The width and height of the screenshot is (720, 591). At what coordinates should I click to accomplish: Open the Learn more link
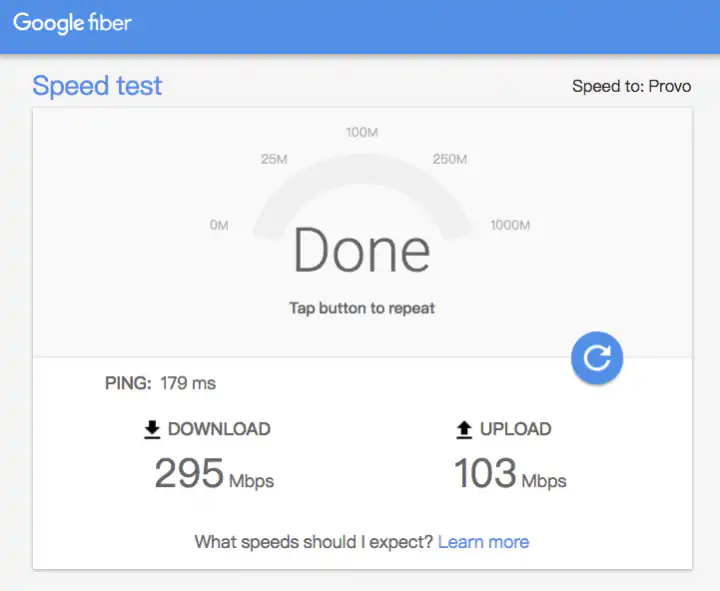tap(483, 541)
